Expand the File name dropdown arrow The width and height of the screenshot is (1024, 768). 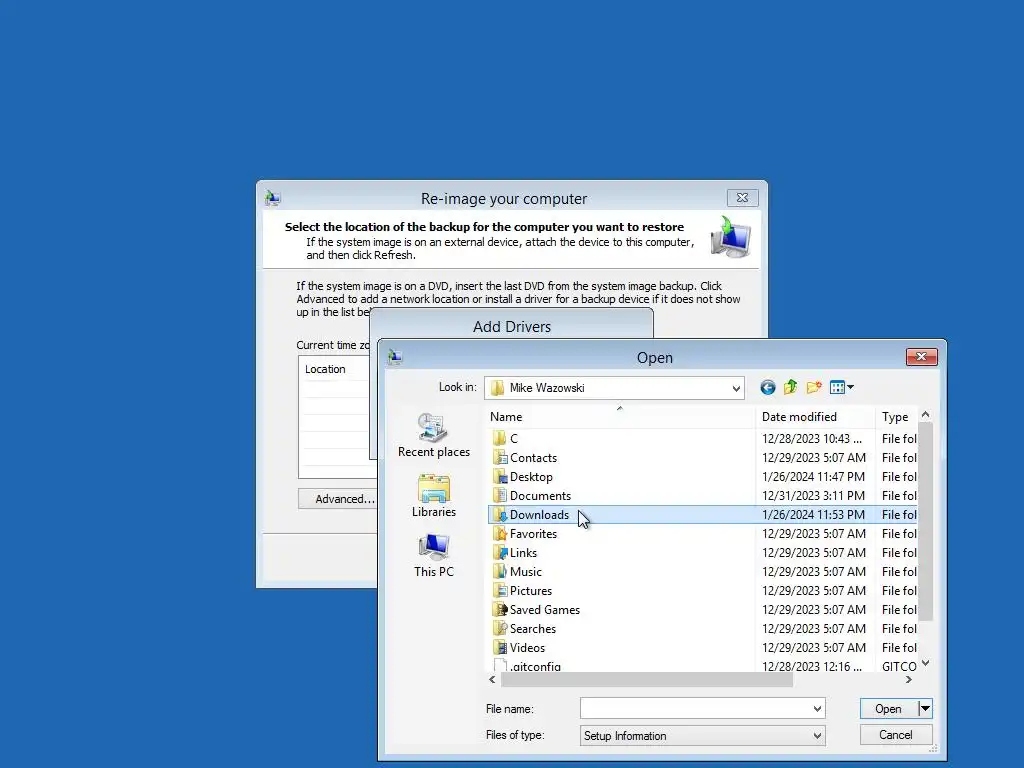point(817,709)
